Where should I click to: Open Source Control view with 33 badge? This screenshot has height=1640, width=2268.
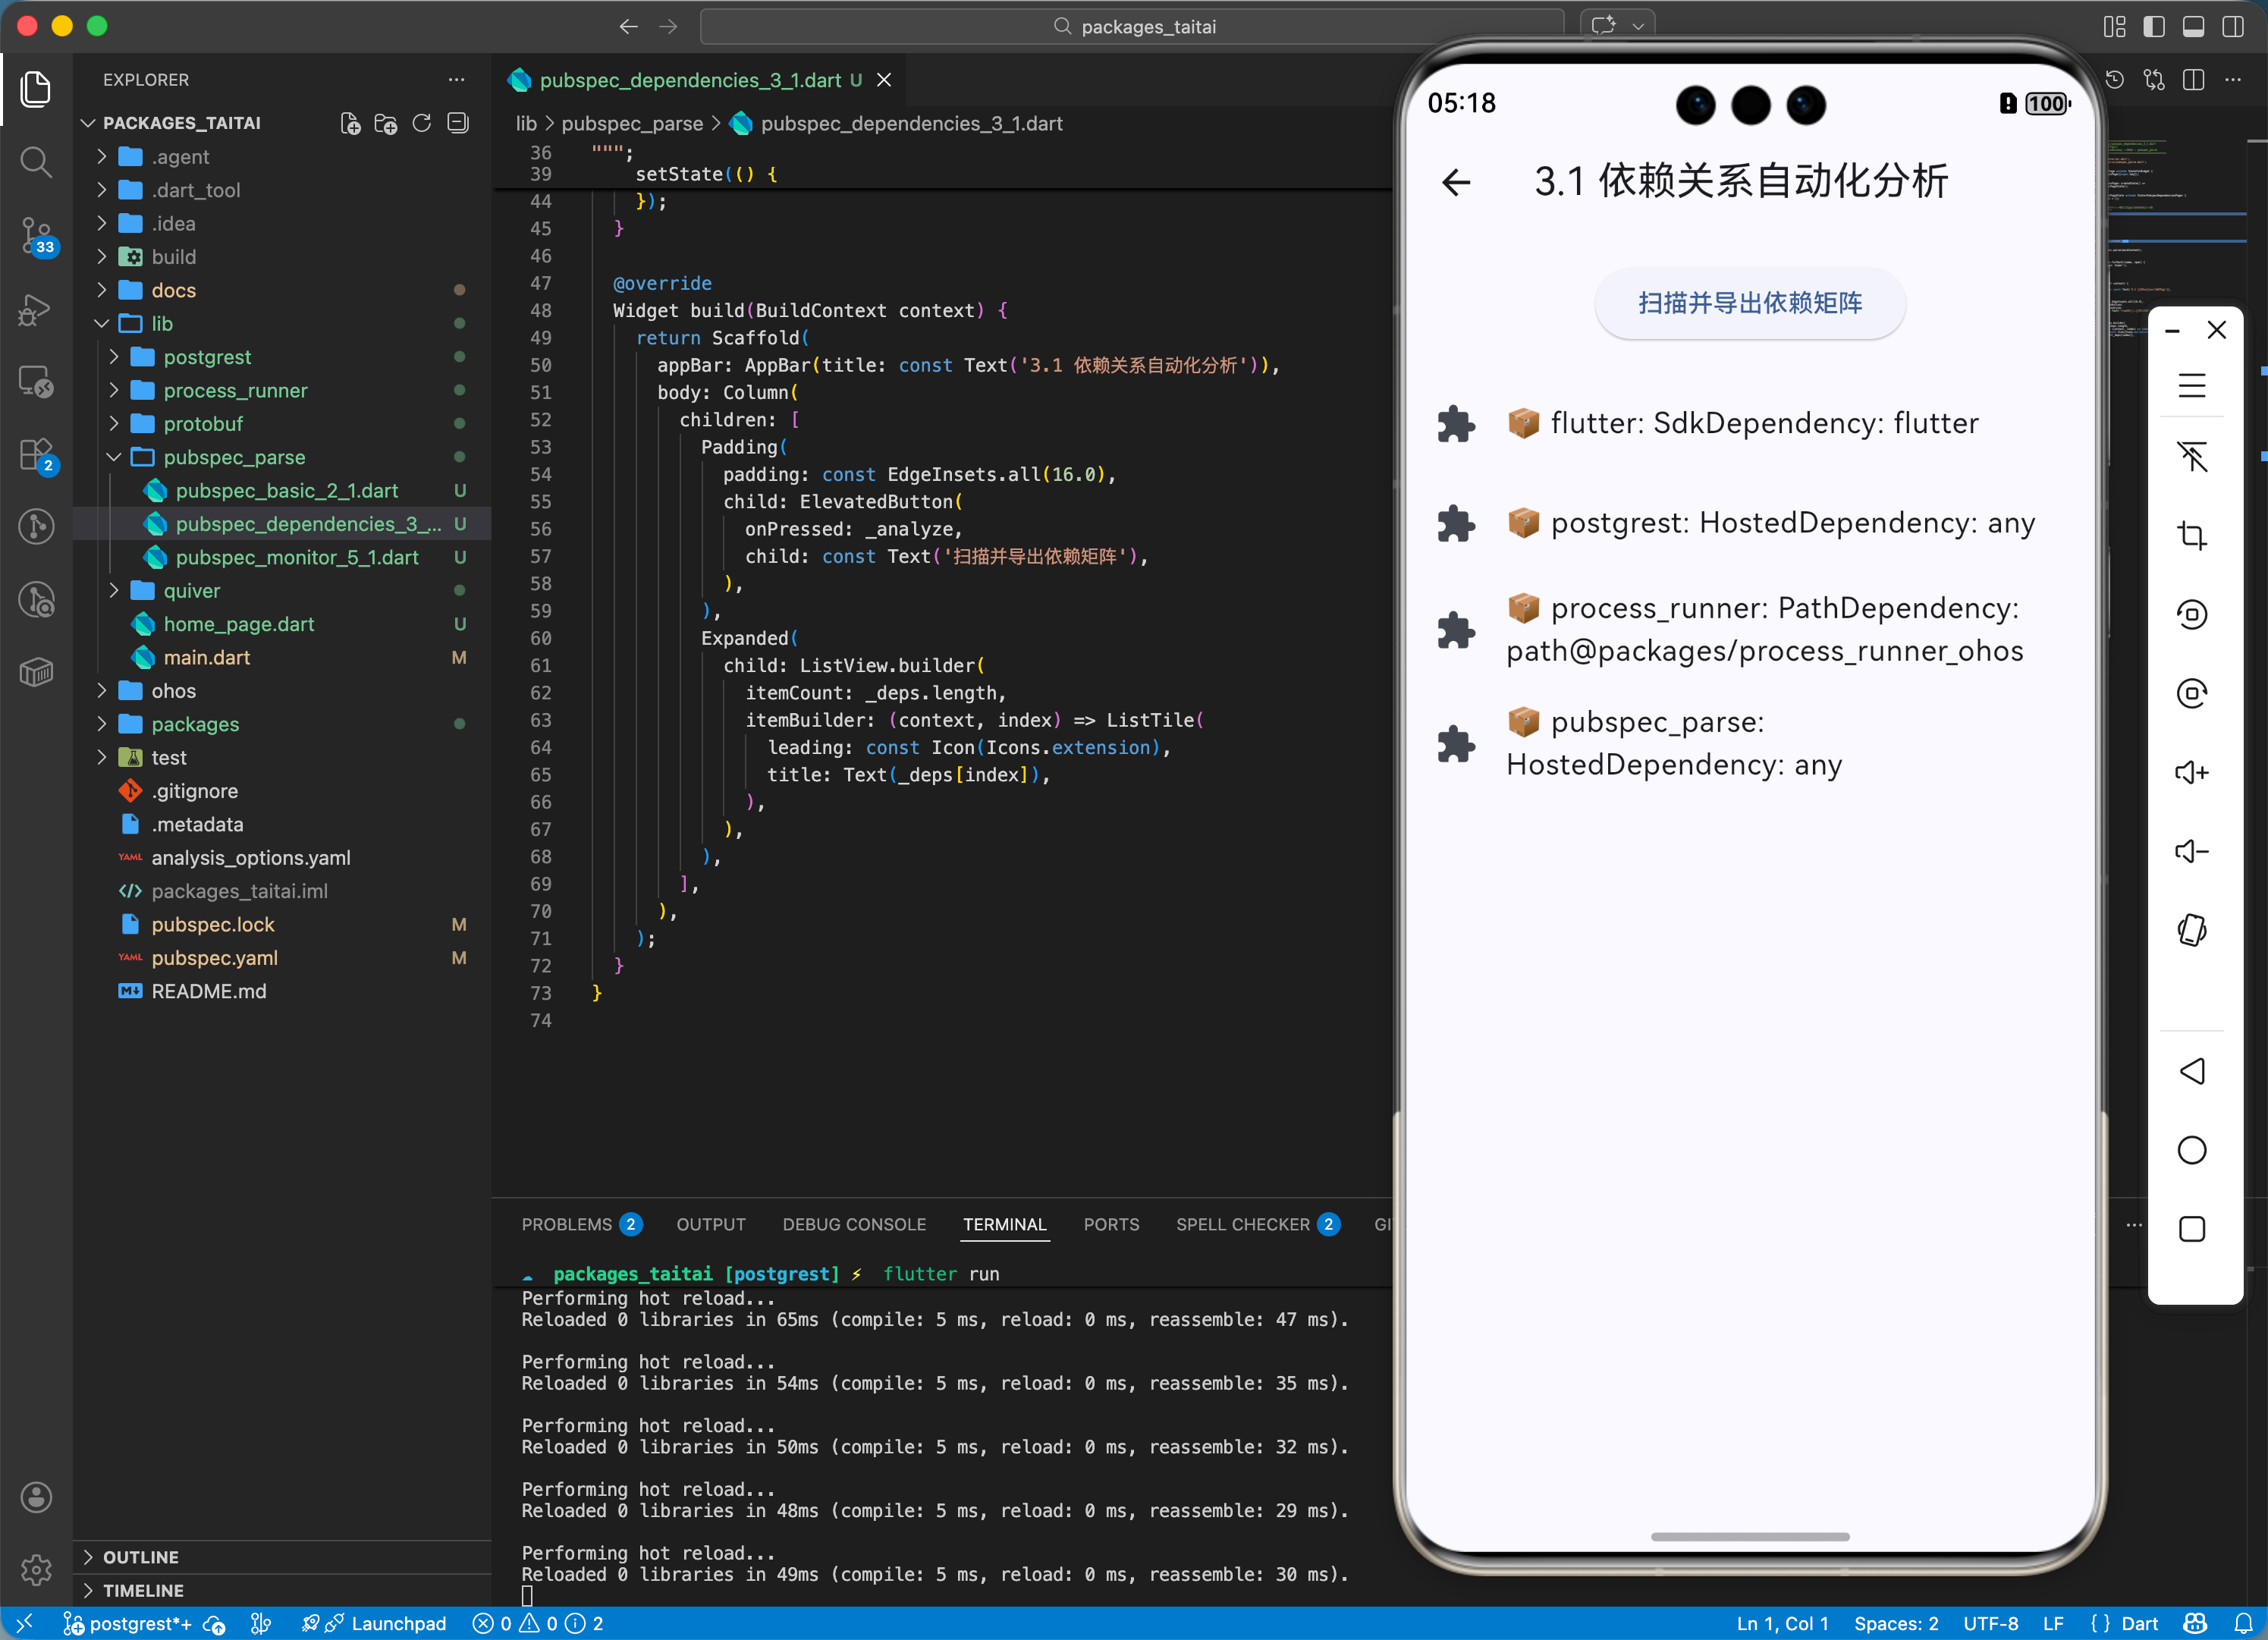[x=36, y=235]
